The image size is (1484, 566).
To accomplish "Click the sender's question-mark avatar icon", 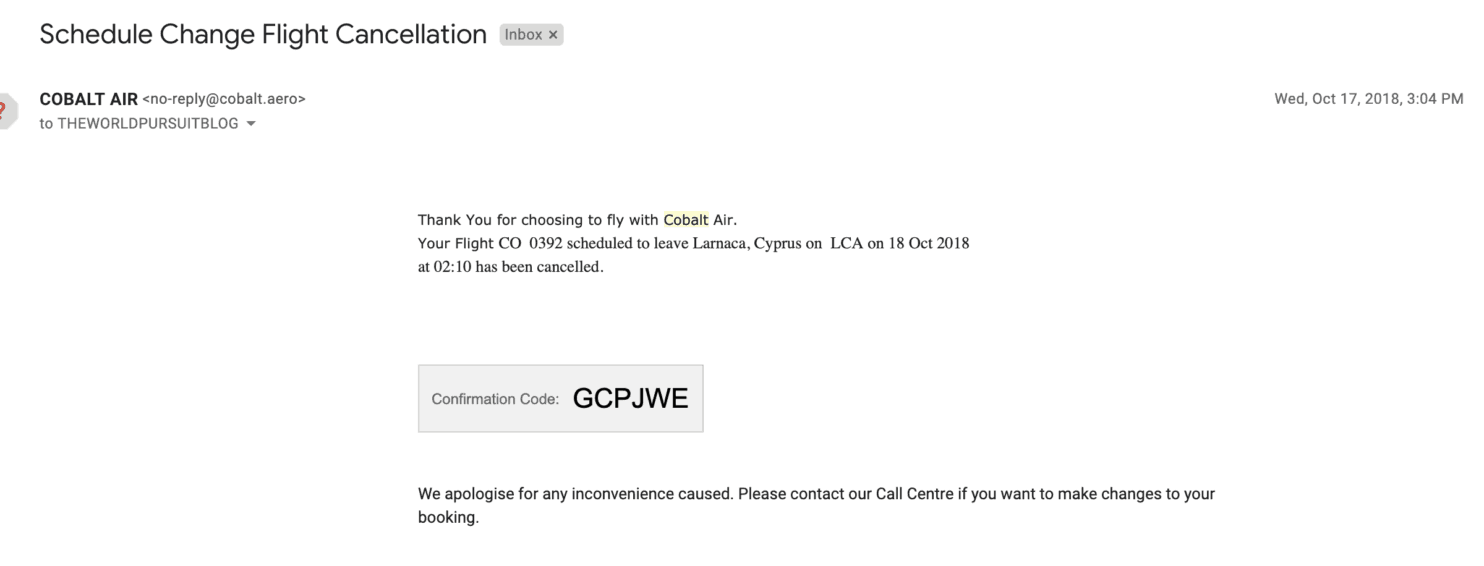I will pyautogui.click(x=7, y=111).
